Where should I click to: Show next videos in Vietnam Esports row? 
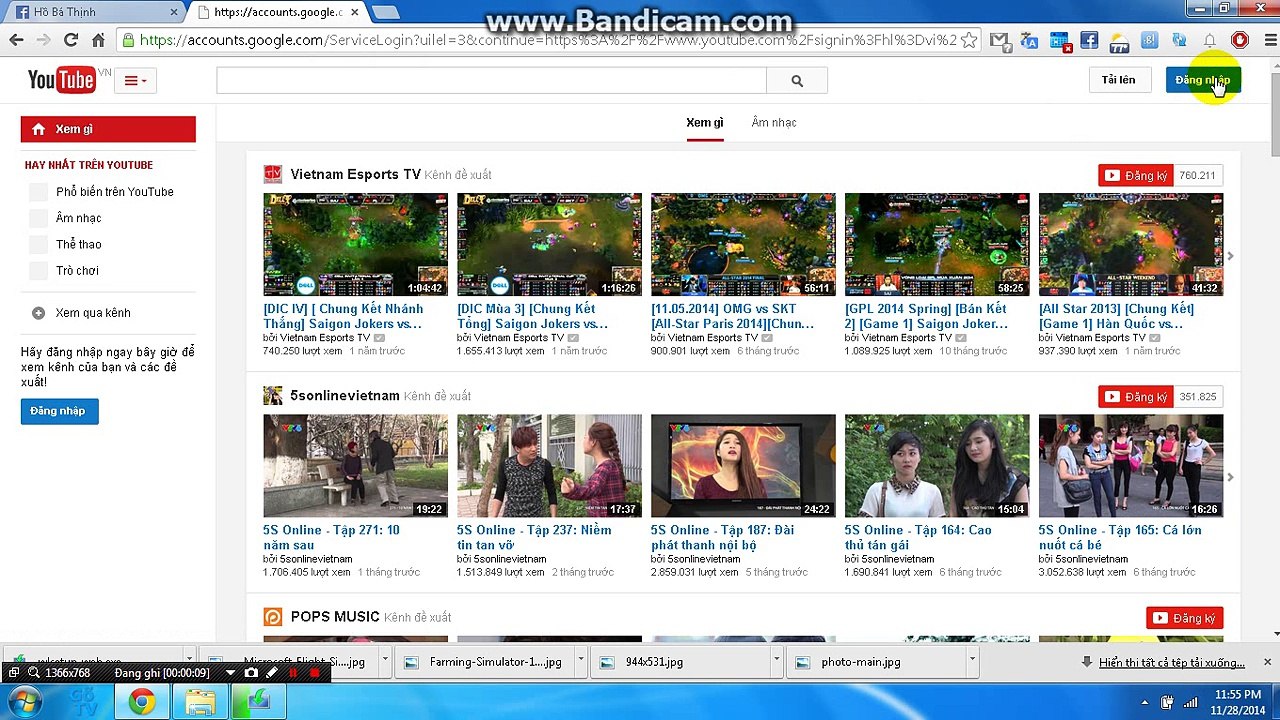pos(1230,256)
